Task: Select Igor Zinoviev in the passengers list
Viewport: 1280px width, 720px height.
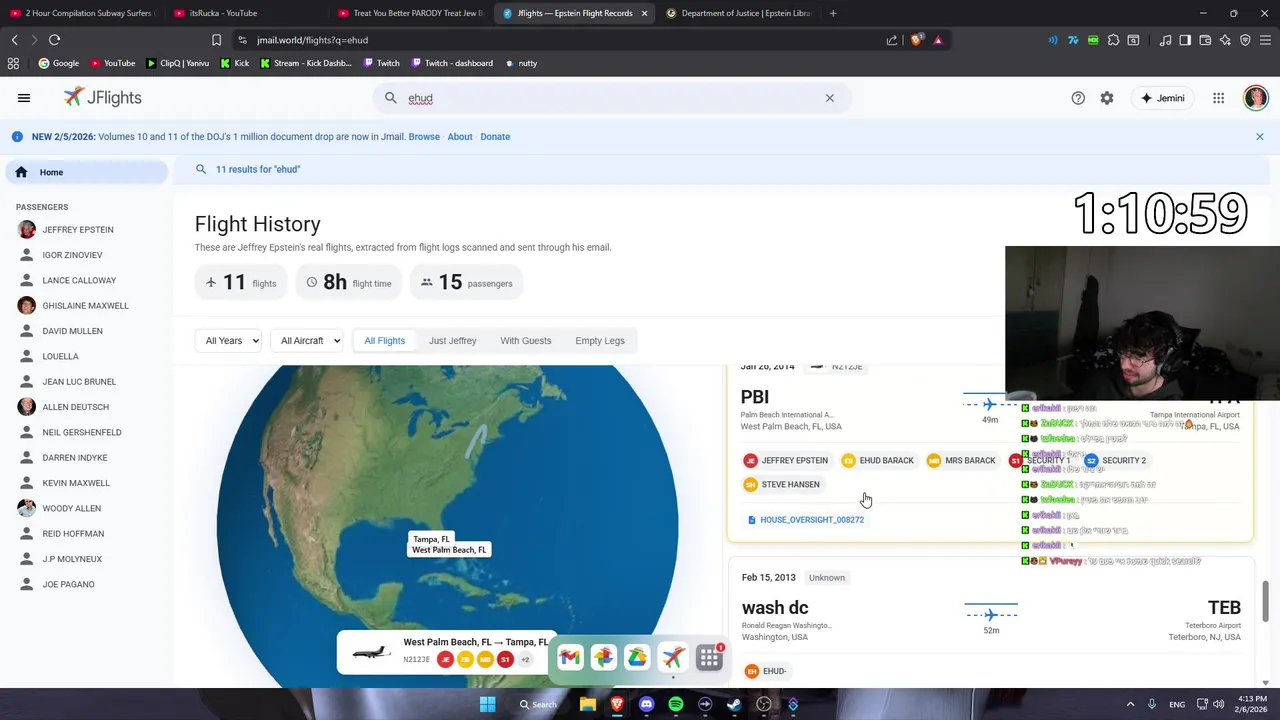Action: [72, 255]
